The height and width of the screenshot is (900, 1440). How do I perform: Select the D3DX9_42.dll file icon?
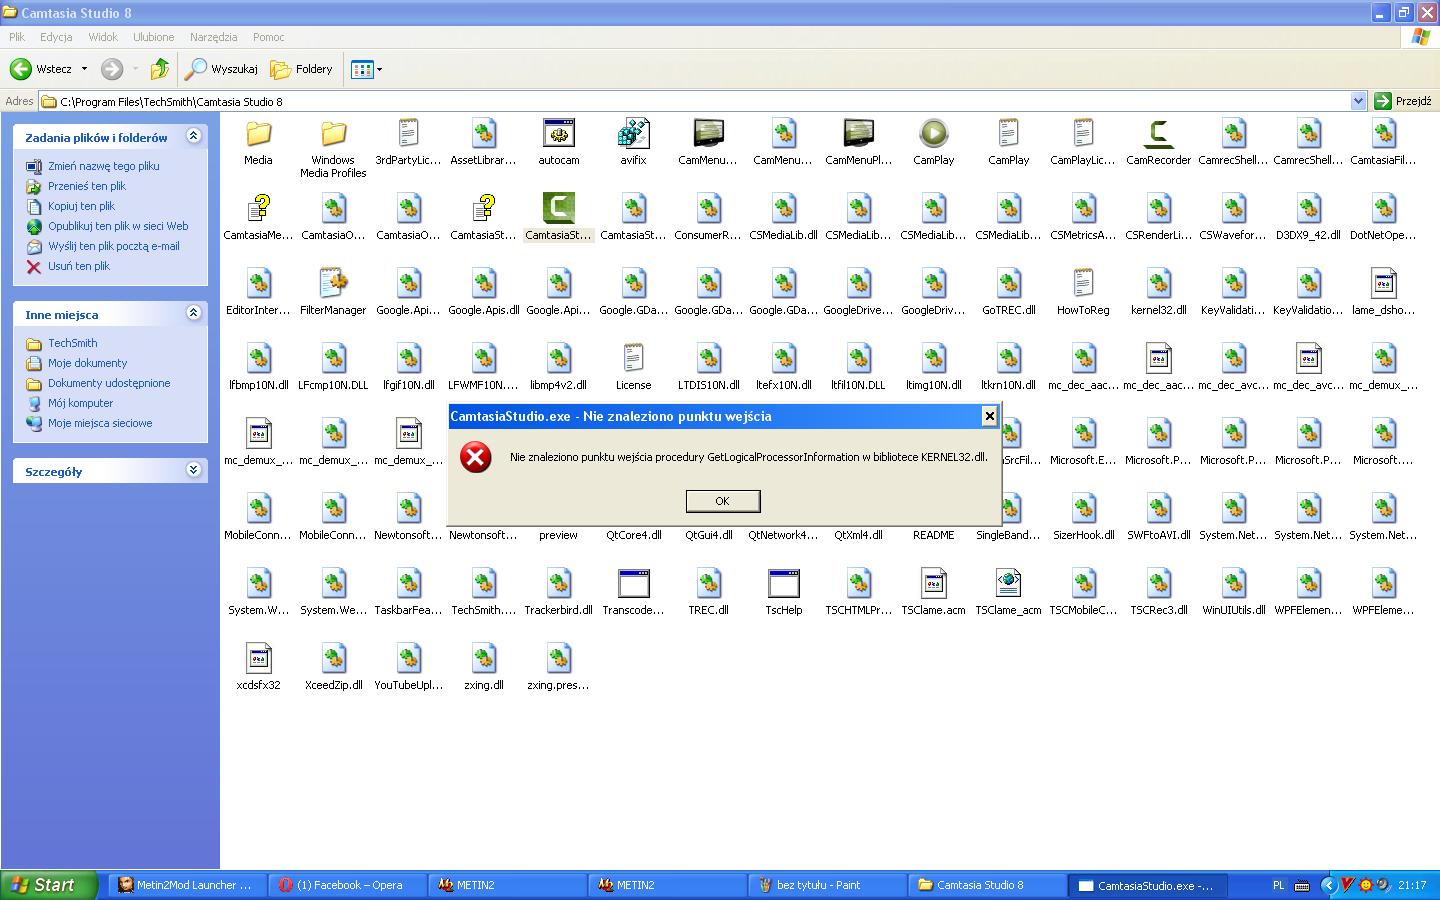click(1308, 208)
